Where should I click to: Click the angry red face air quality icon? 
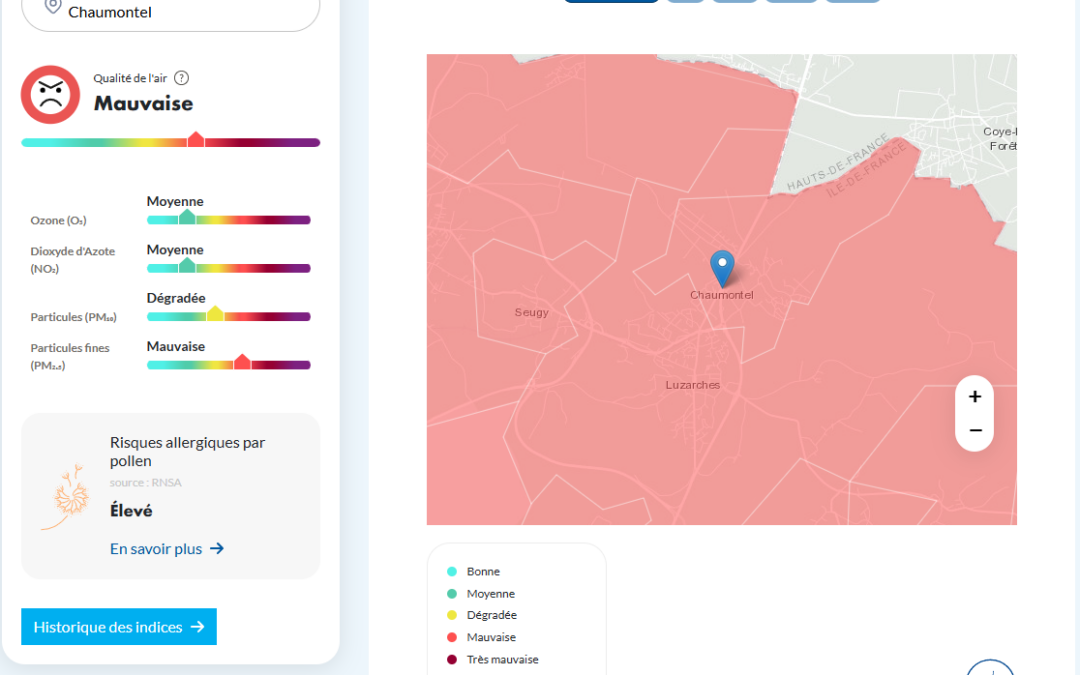[x=50, y=94]
